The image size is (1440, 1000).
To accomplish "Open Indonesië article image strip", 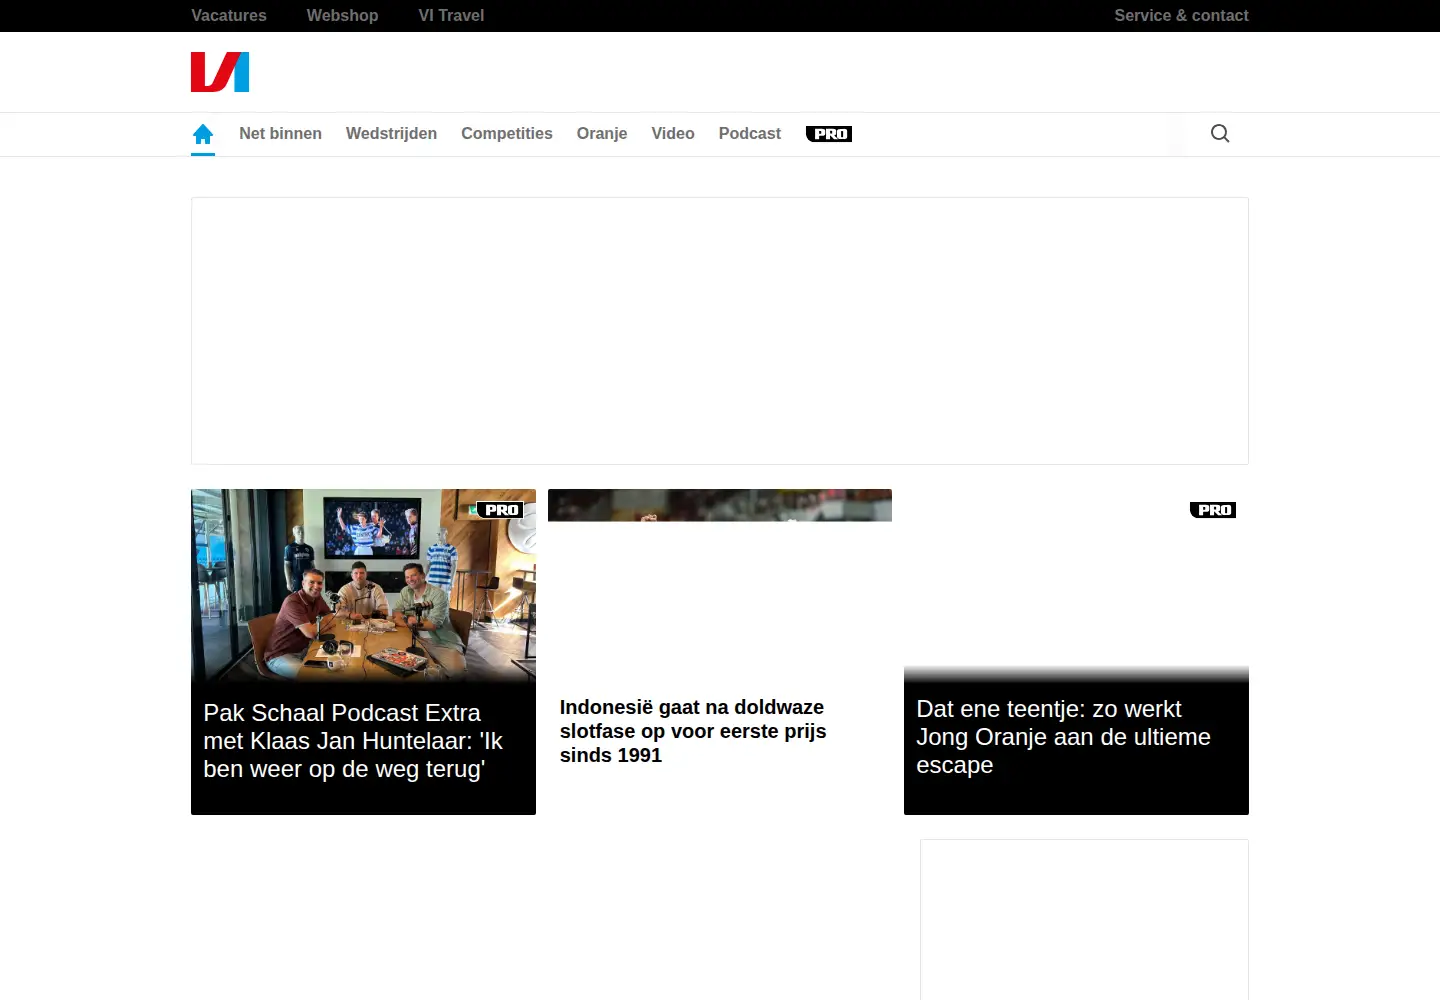I will pos(720,505).
